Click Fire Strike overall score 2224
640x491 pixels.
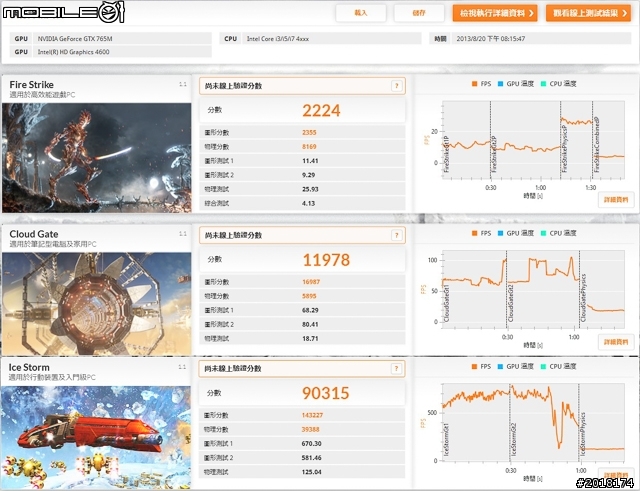(x=321, y=111)
